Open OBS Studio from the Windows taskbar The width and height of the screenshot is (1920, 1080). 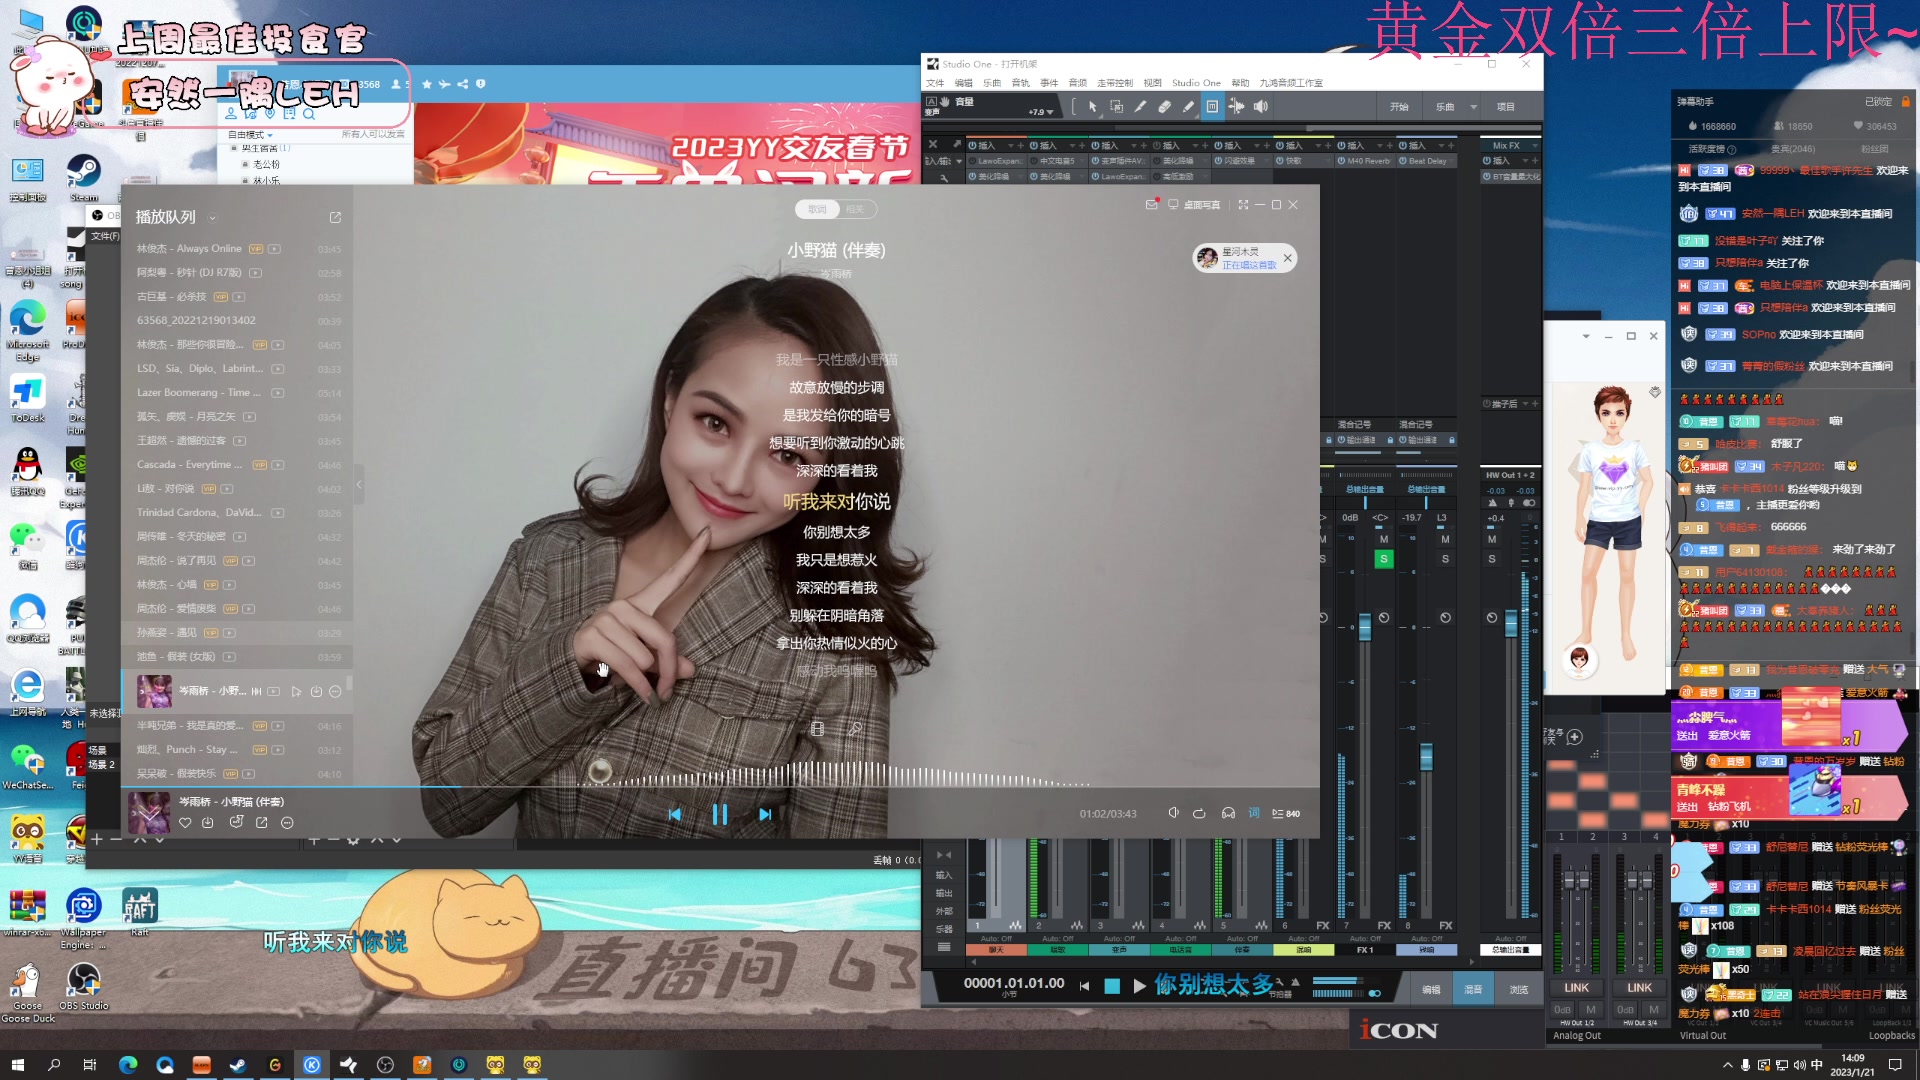tap(385, 1066)
